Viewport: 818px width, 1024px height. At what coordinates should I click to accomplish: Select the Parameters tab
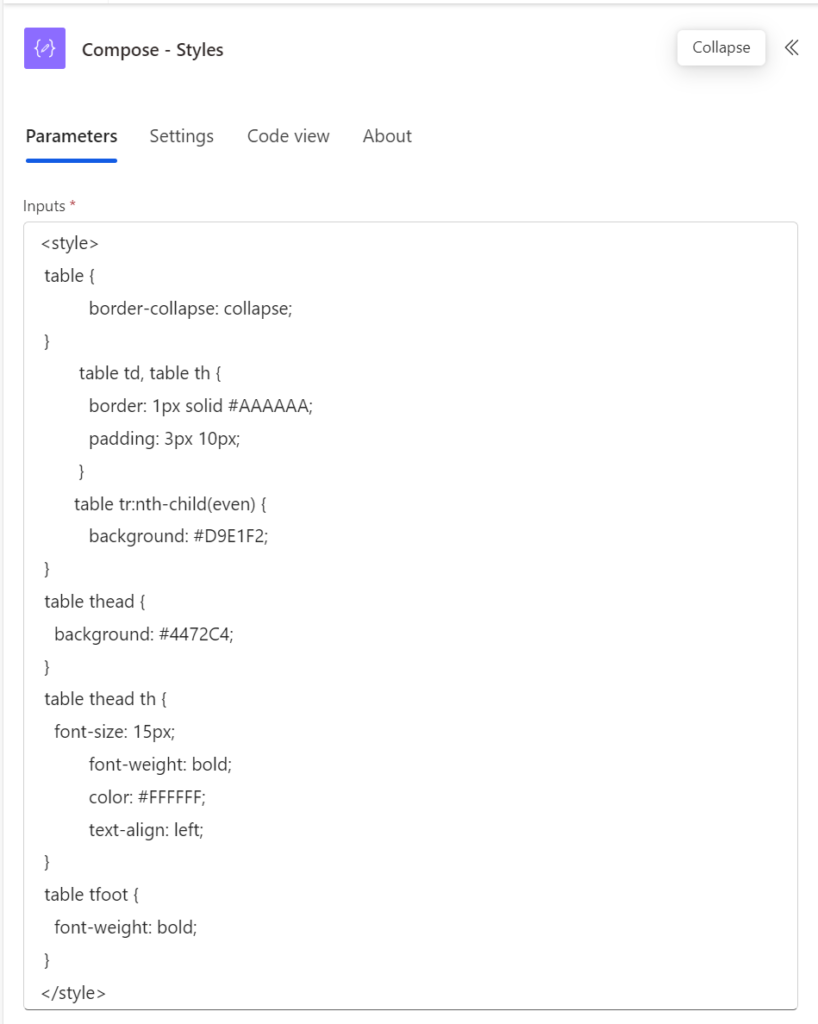(x=71, y=136)
